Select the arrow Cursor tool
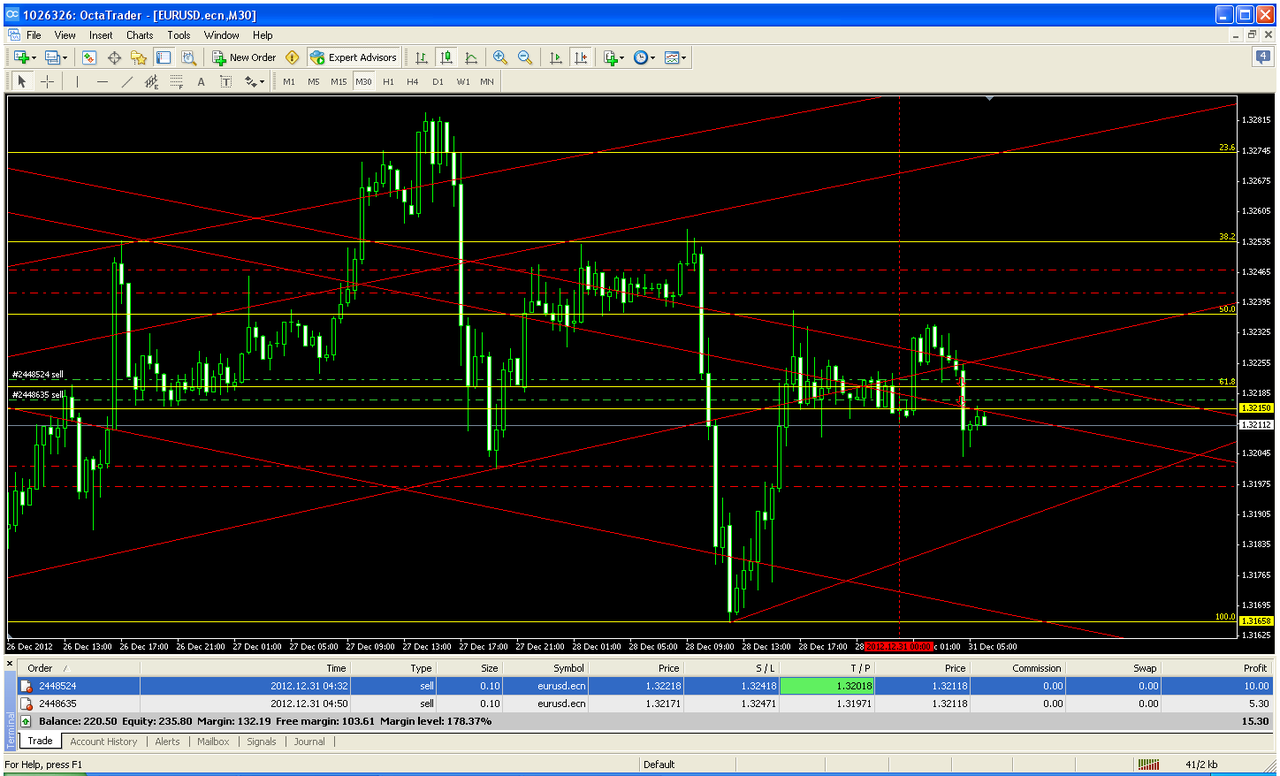Viewport: 1280px width, 776px height. click(22, 81)
